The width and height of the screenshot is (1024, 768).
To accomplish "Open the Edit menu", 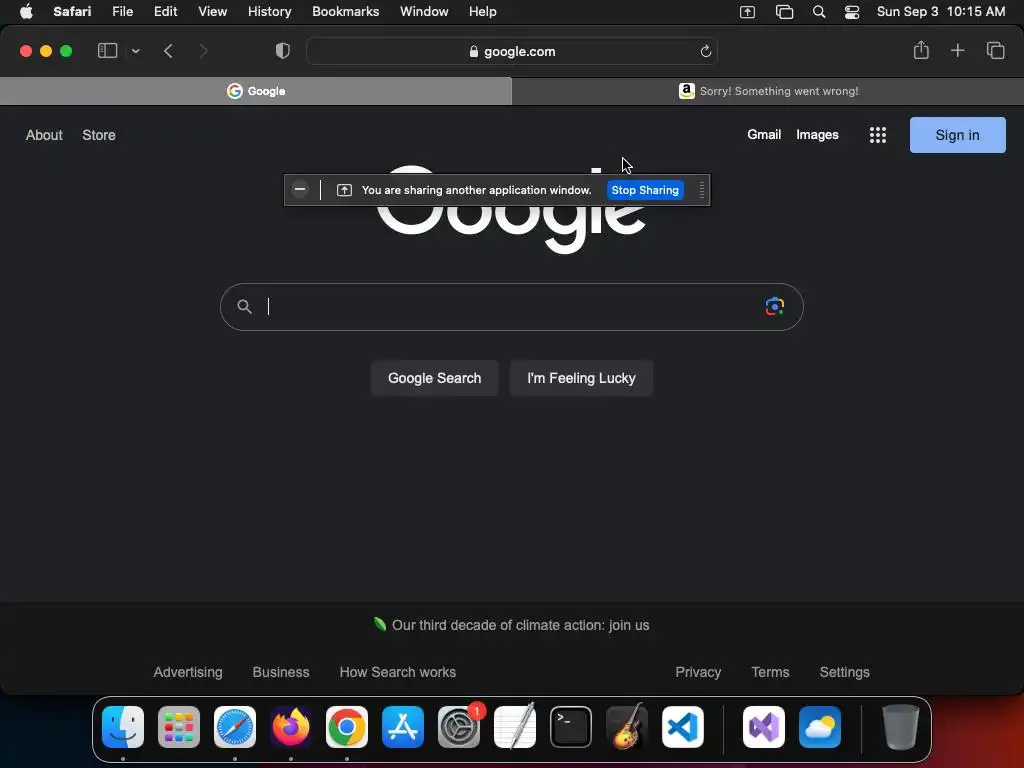I will [x=165, y=12].
